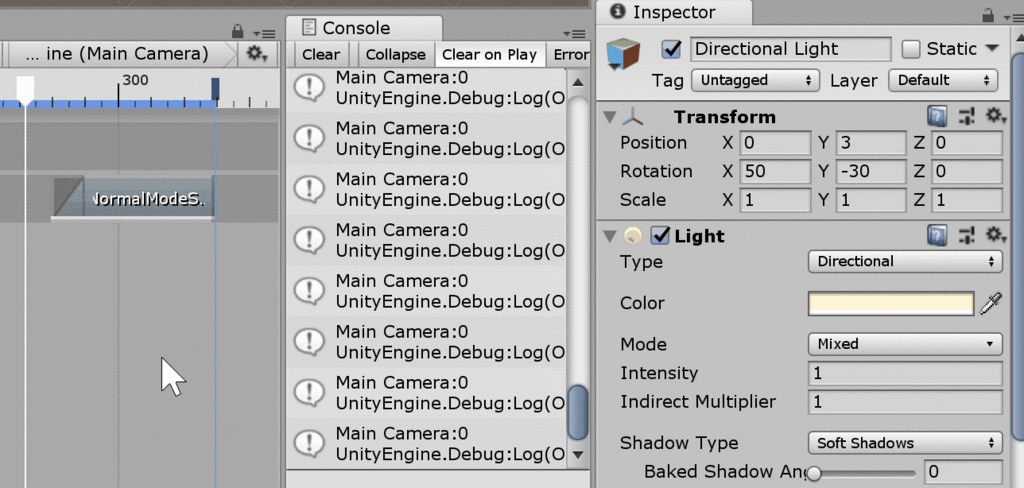Open the Shadow Type dropdown
1024x488 pixels.
pyautogui.click(x=904, y=443)
